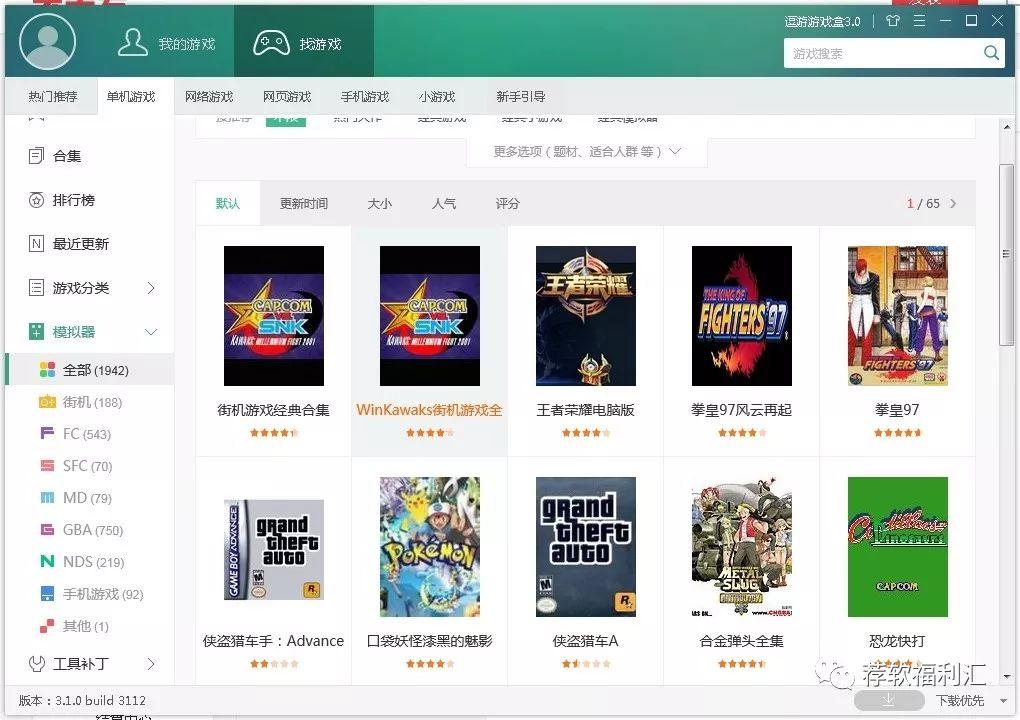Go to next page arrow beside 1/65
Image resolution: width=1020 pixels, height=720 pixels.
[x=953, y=204]
